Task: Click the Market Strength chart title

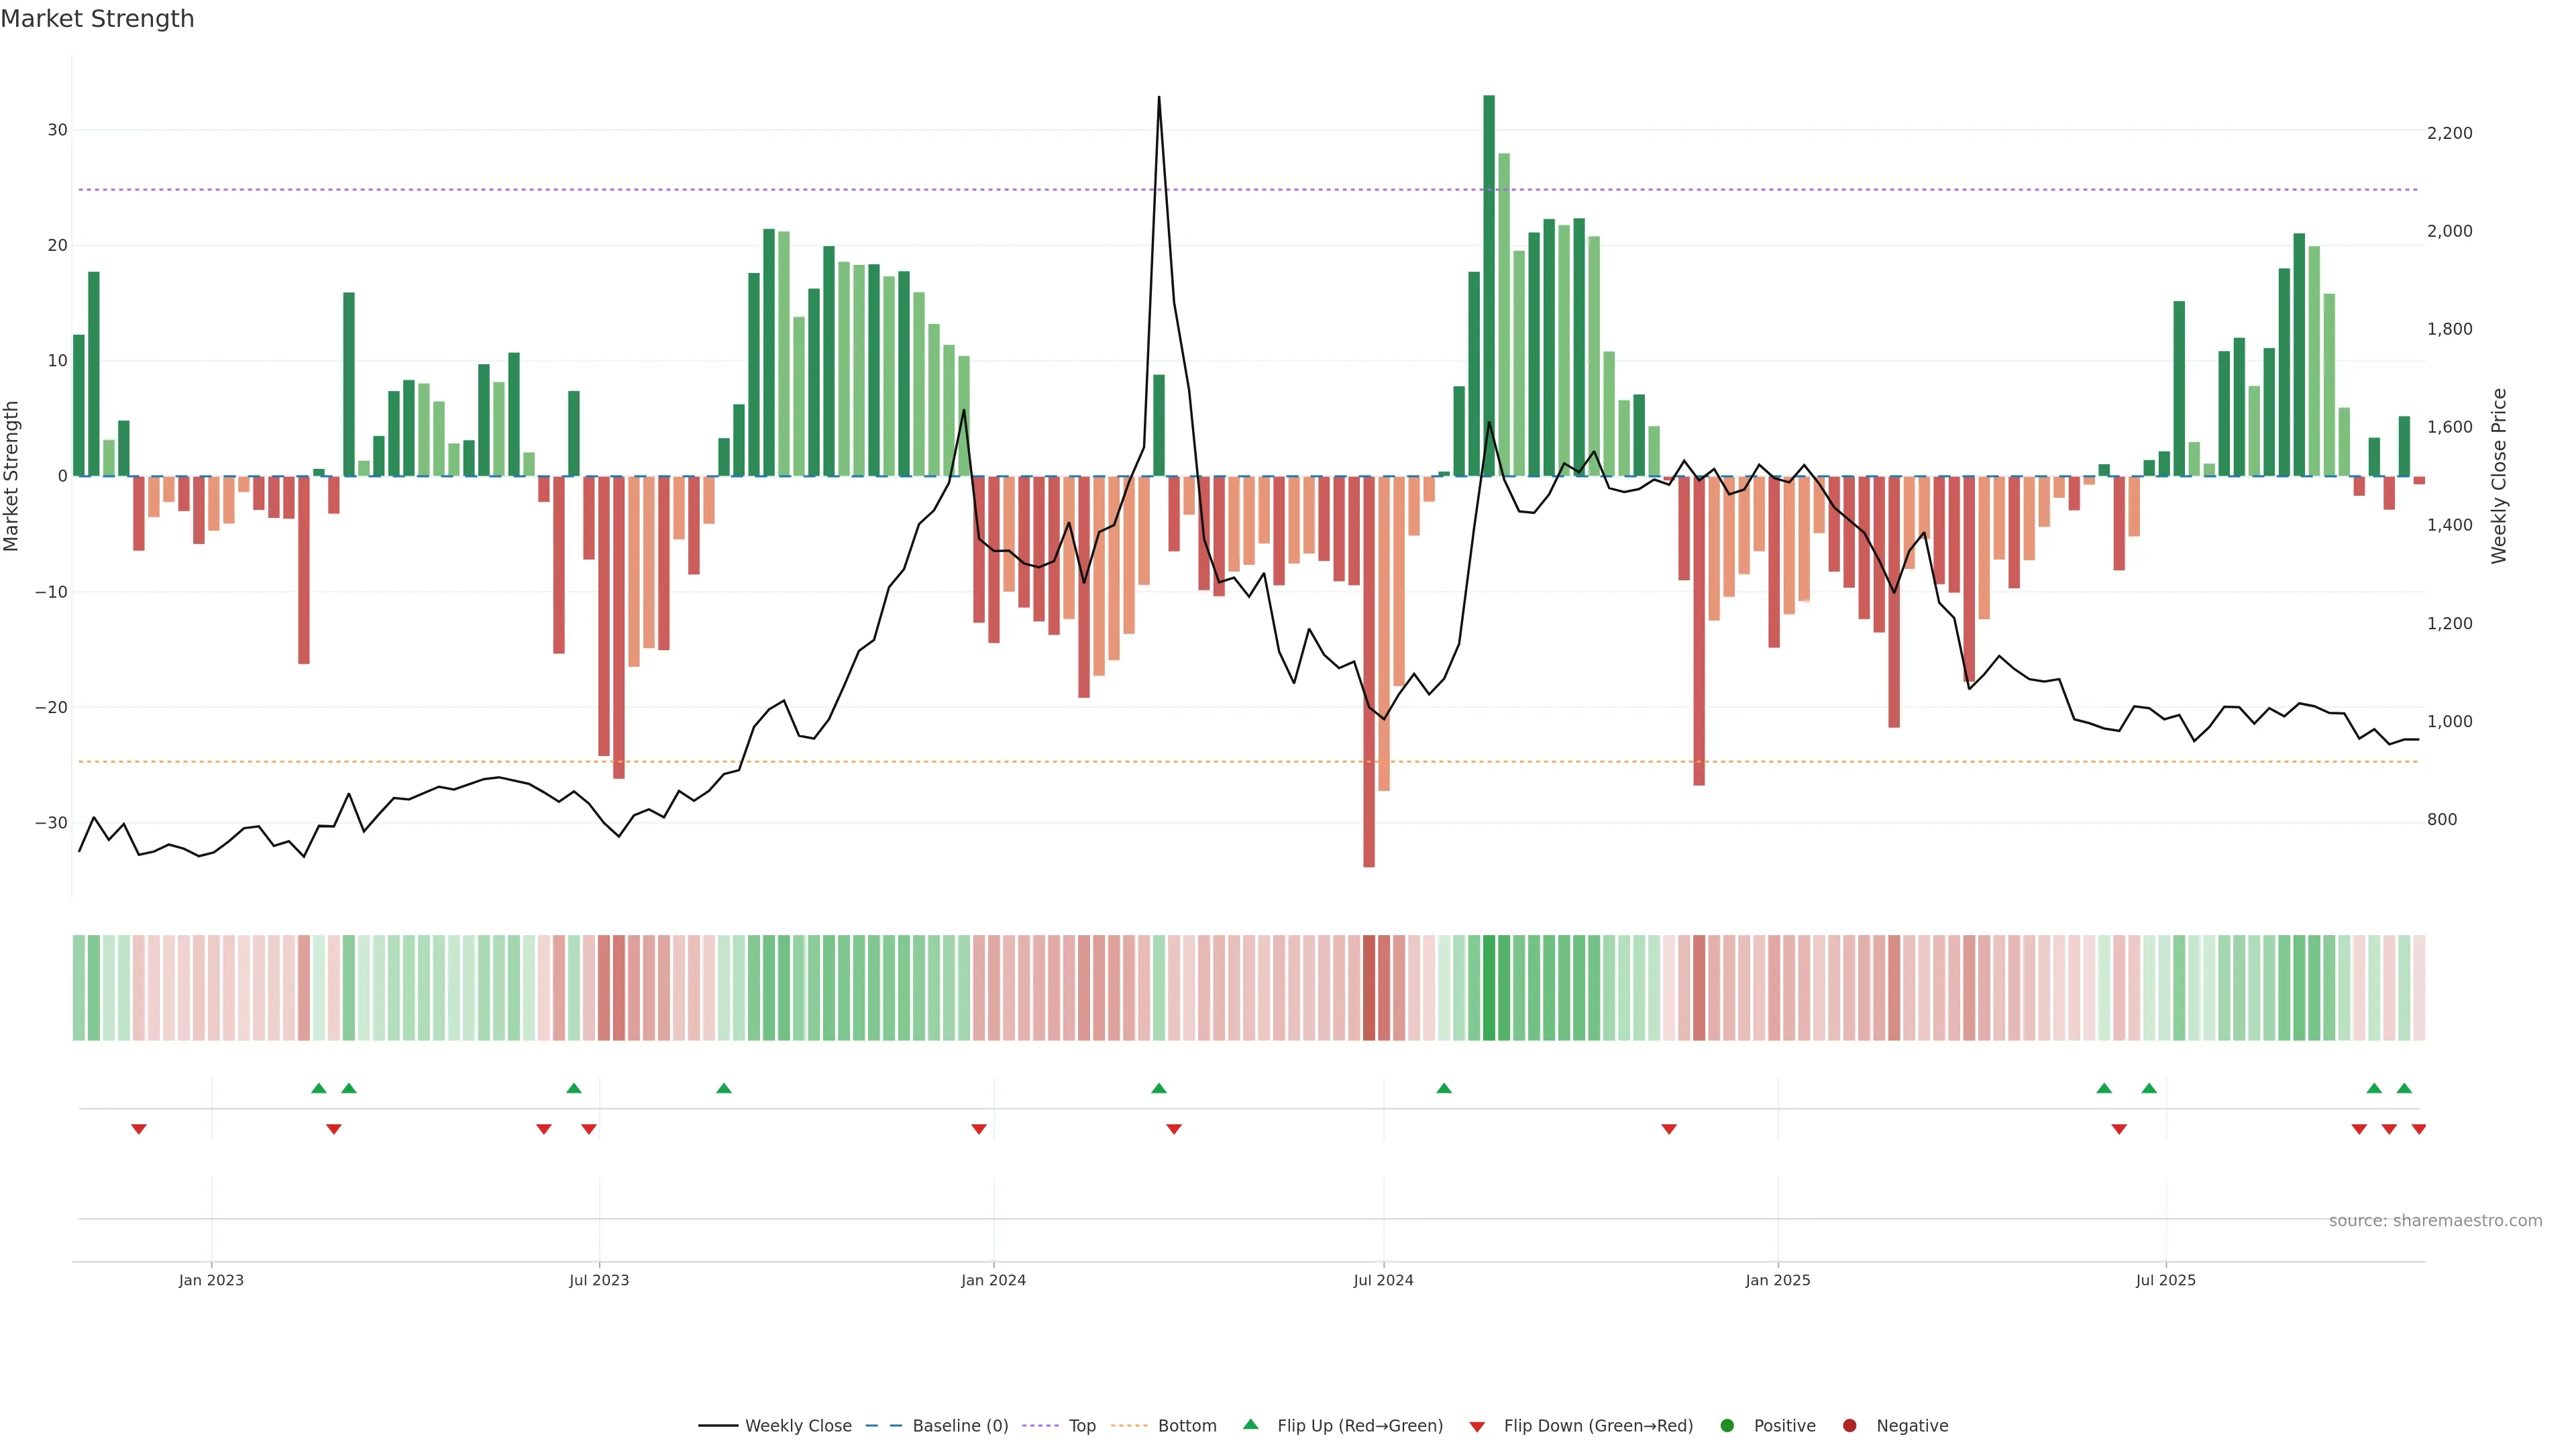Action: pyautogui.click(x=97, y=19)
